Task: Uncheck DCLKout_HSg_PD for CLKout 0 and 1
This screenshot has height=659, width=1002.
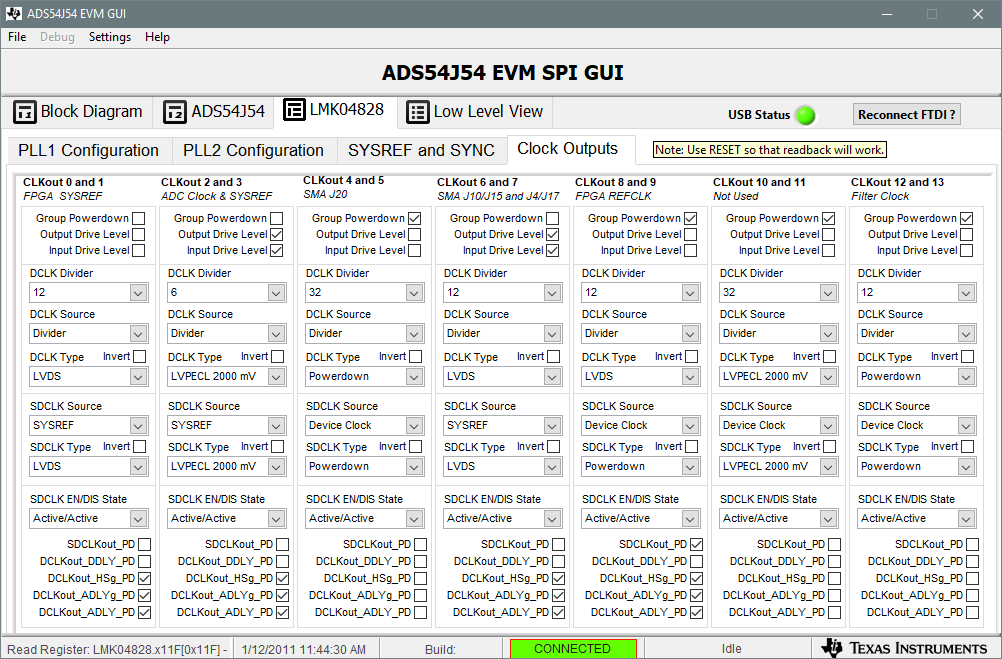Action: (144, 578)
